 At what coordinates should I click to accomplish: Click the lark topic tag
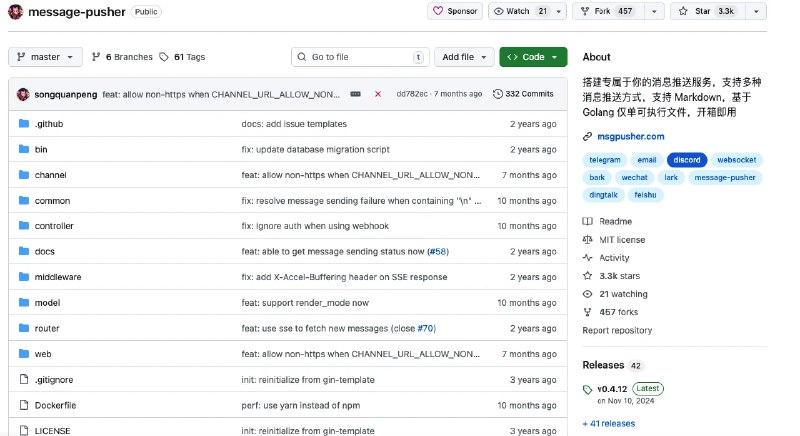[671, 177]
